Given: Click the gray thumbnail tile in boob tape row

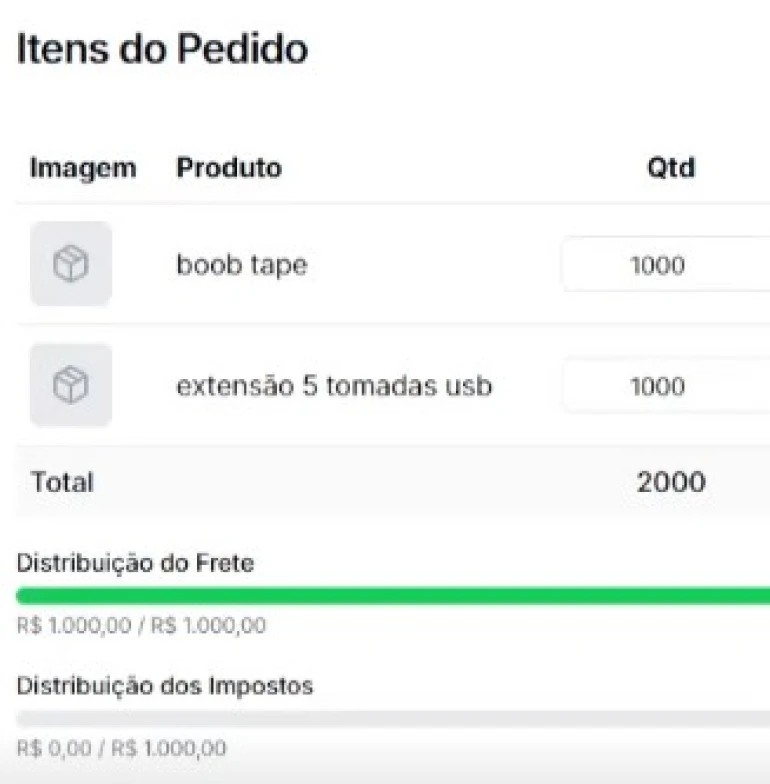Looking at the screenshot, I should [x=70, y=264].
